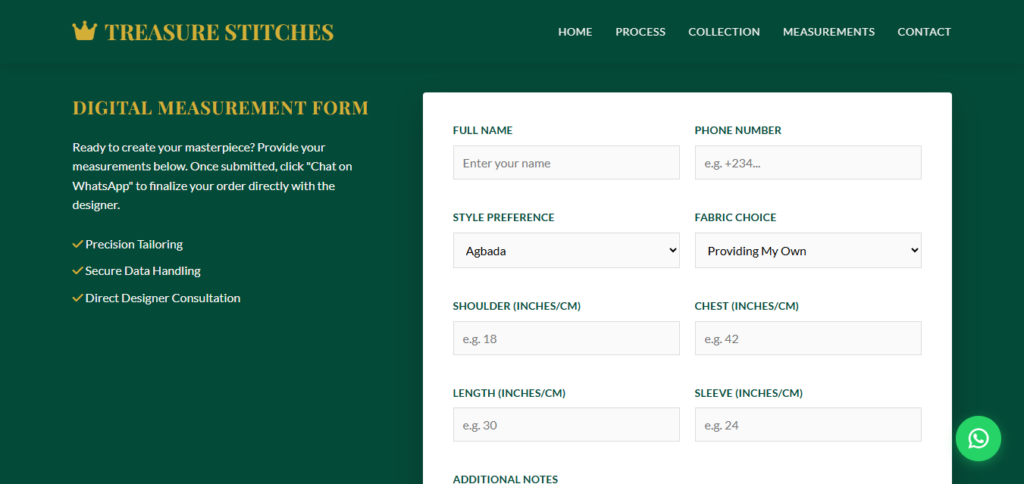1024x484 pixels.
Task: Go to the Home menu item
Action: (x=575, y=32)
